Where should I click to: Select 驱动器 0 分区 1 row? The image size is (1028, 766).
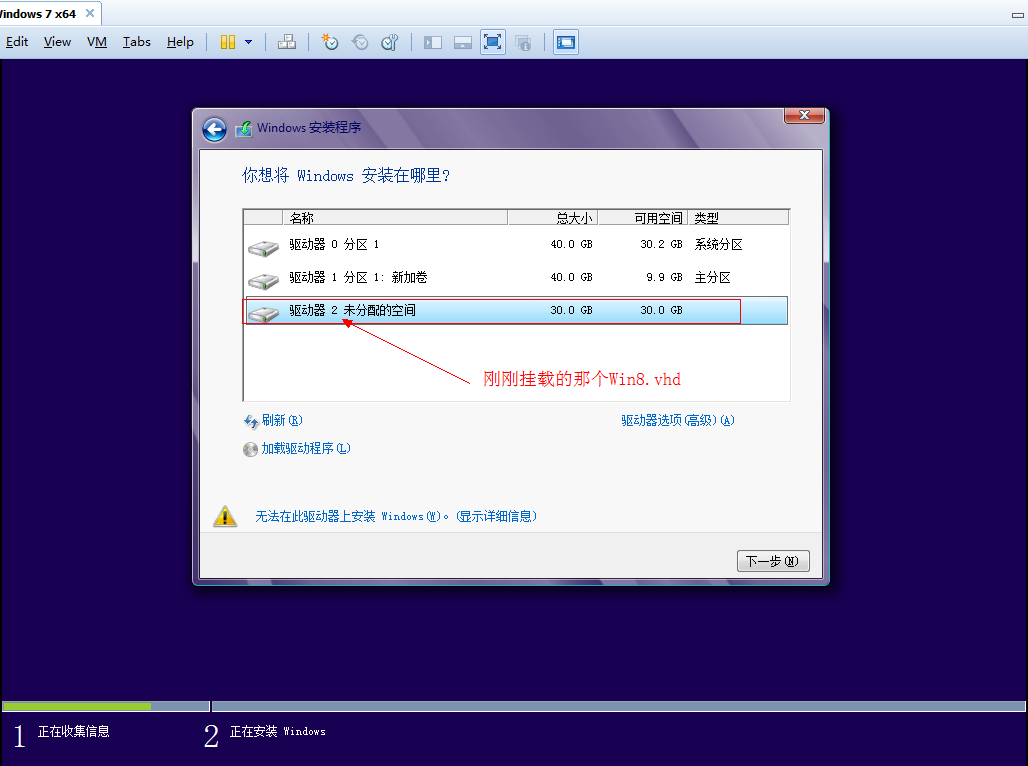click(515, 245)
